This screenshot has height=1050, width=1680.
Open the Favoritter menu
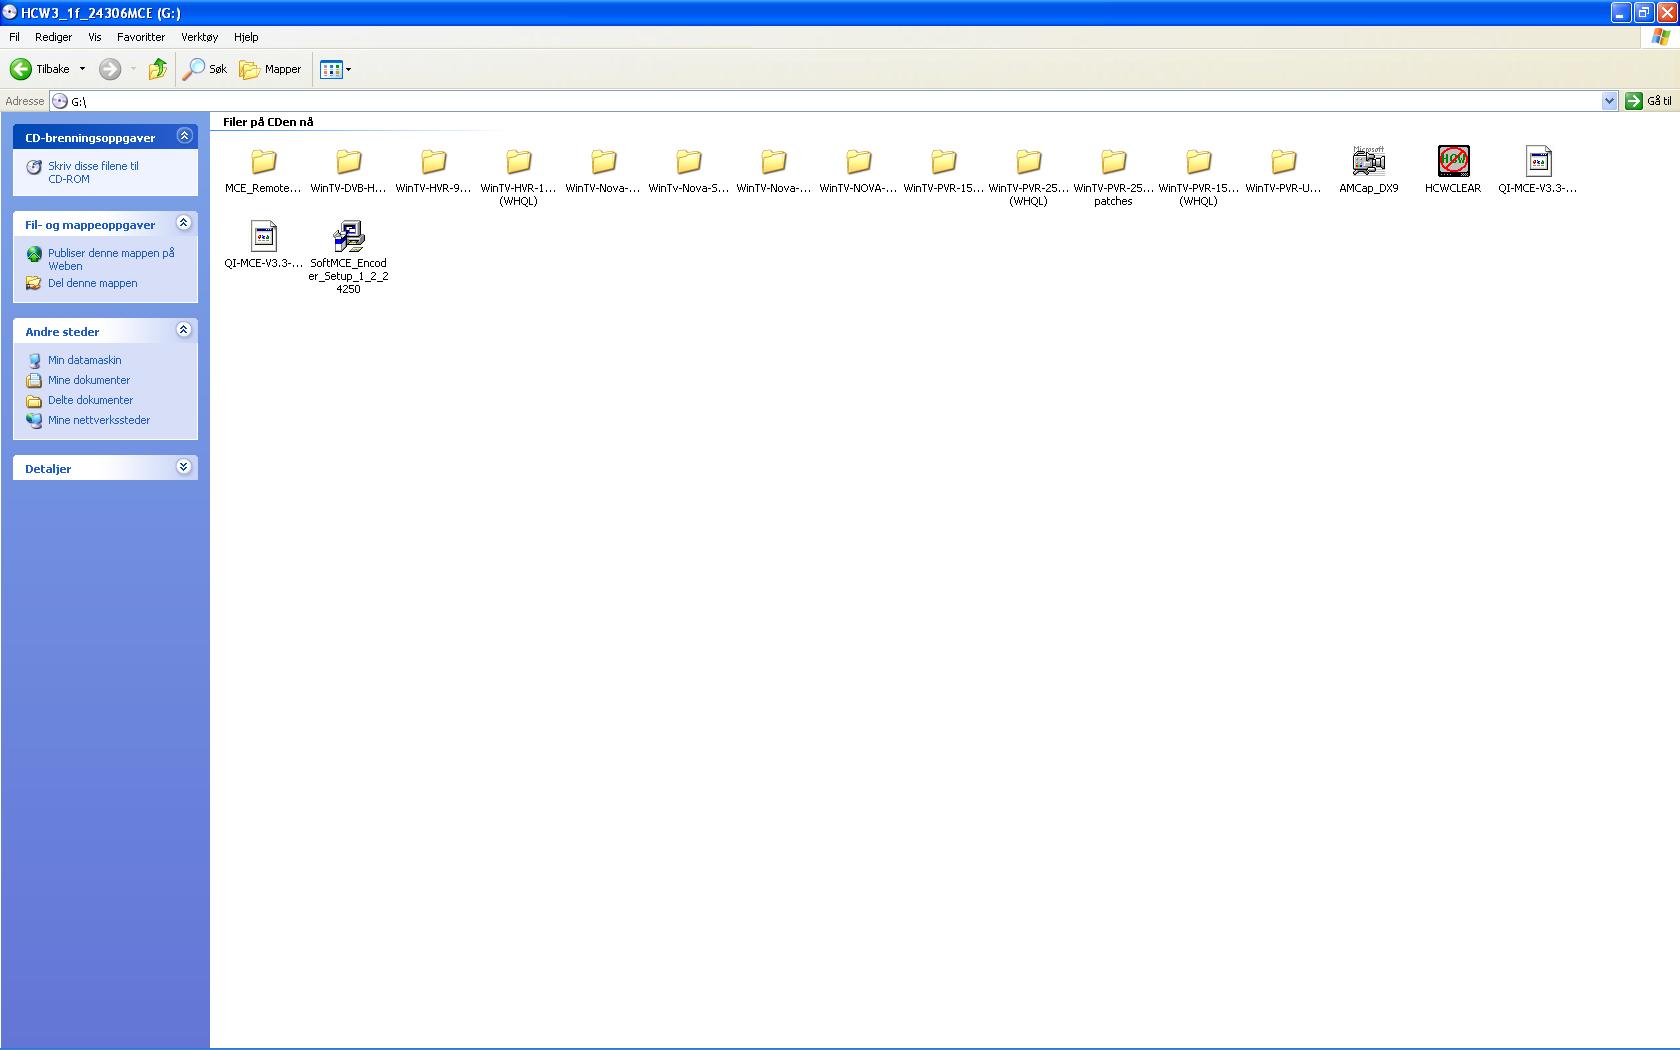[x=141, y=37]
